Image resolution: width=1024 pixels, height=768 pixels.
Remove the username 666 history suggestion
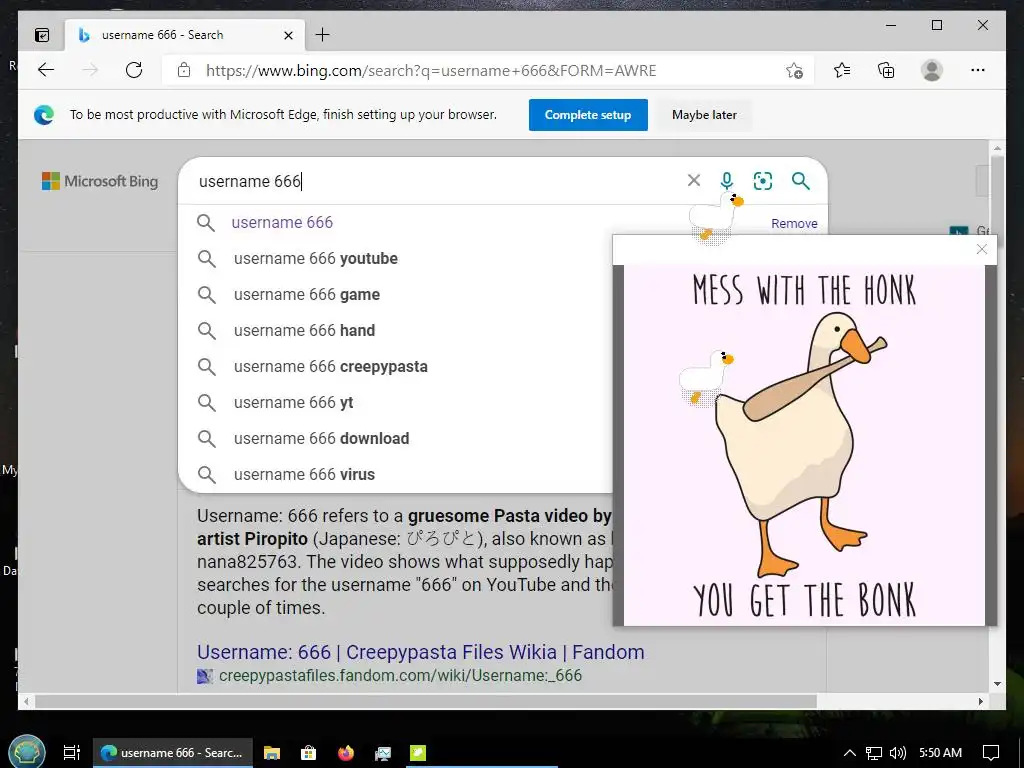[794, 223]
